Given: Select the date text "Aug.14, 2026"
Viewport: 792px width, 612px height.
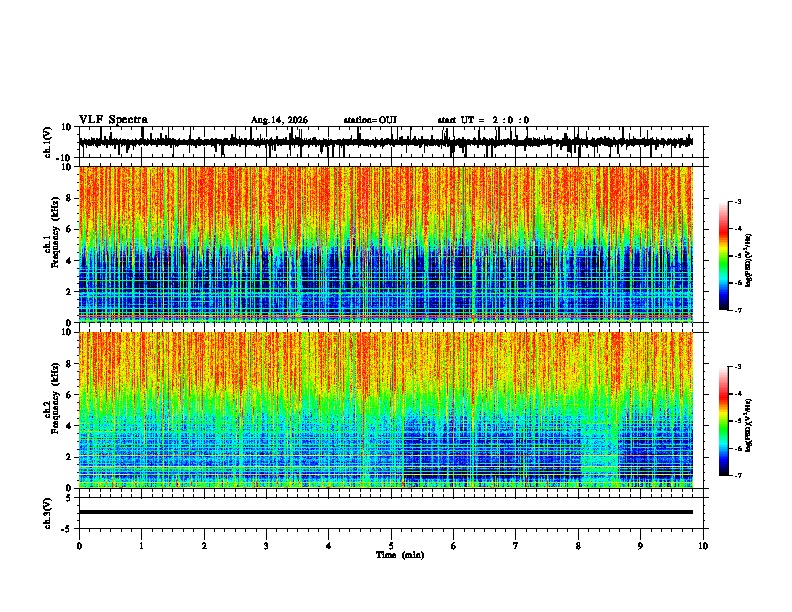Looking at the screenshot, I should [279, 120].
